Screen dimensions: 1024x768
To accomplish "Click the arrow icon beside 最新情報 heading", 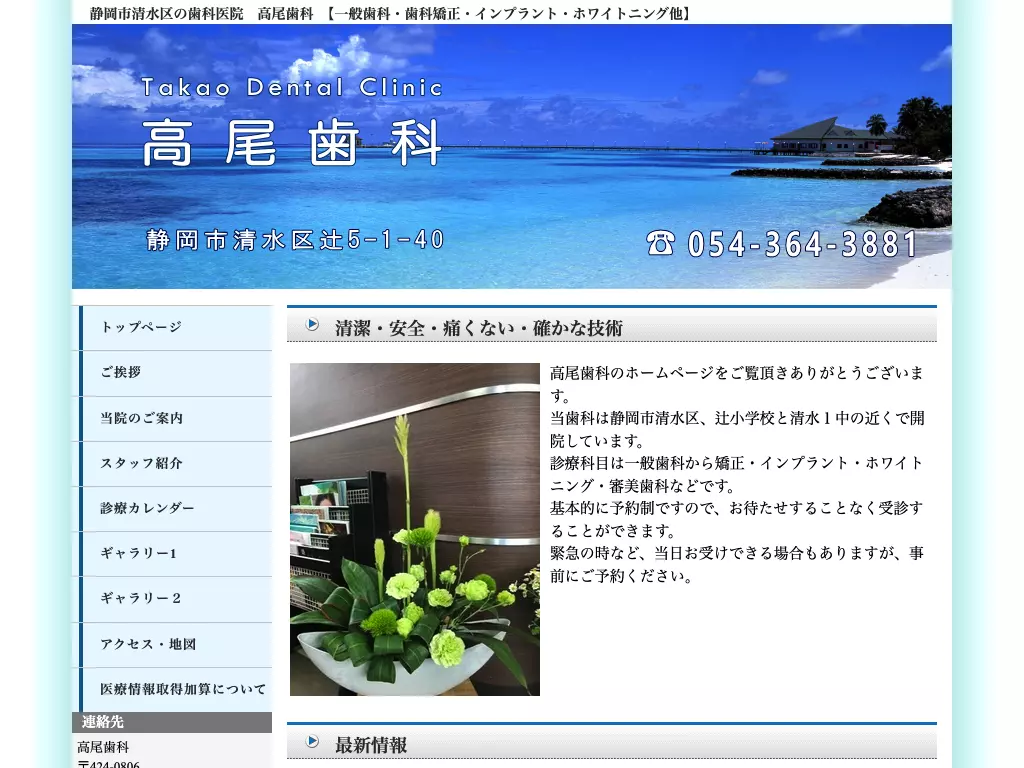I will point(313,741).
